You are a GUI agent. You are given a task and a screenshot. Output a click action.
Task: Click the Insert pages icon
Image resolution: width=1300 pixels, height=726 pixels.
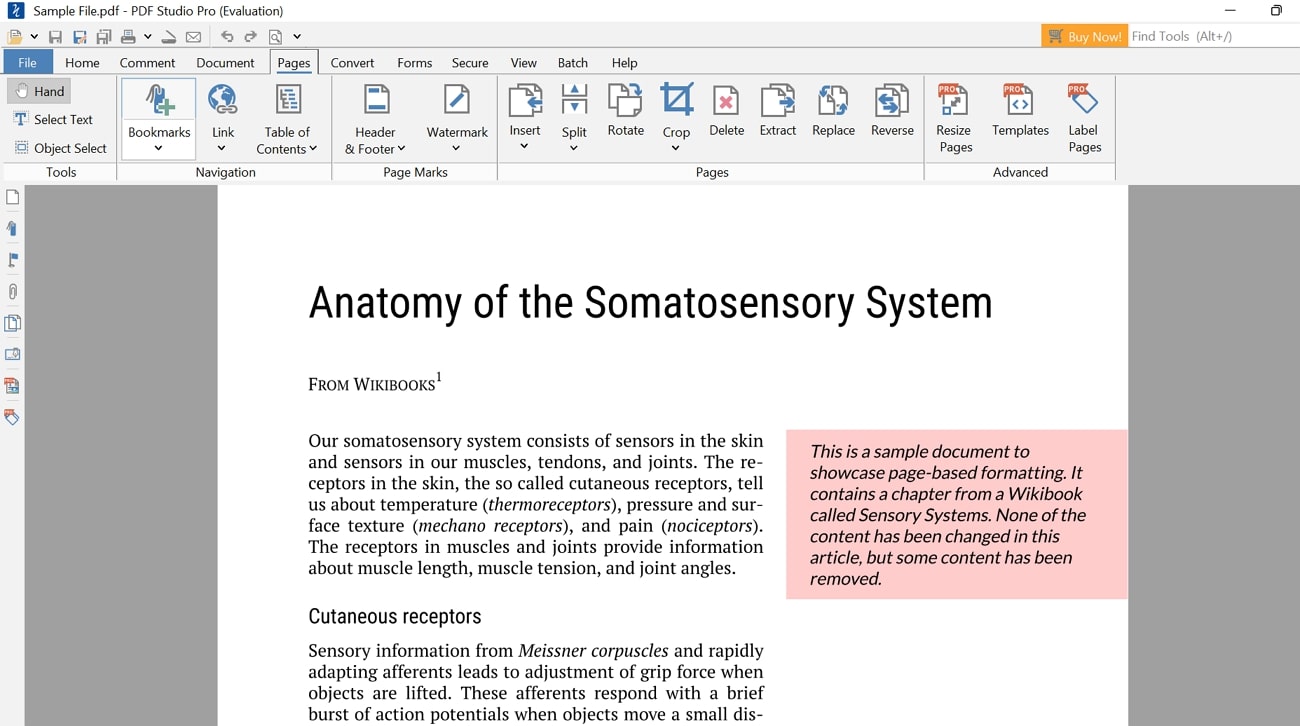click(x=525, y=100)
